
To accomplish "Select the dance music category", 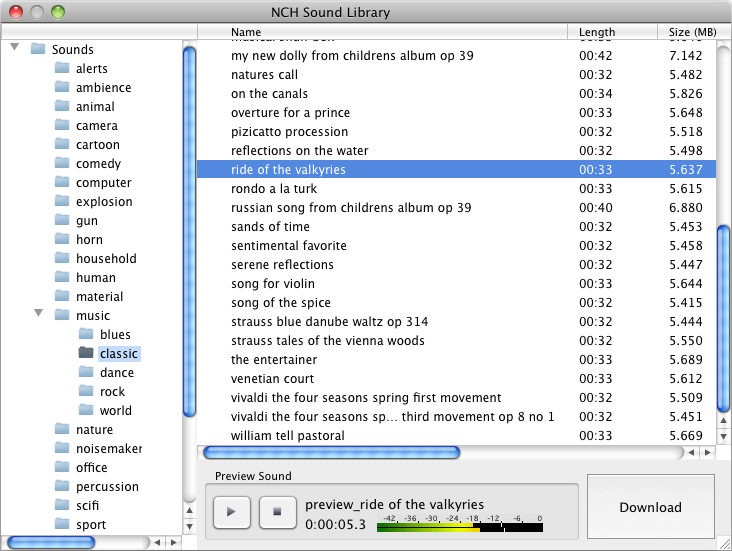I will tap(116, 372).
